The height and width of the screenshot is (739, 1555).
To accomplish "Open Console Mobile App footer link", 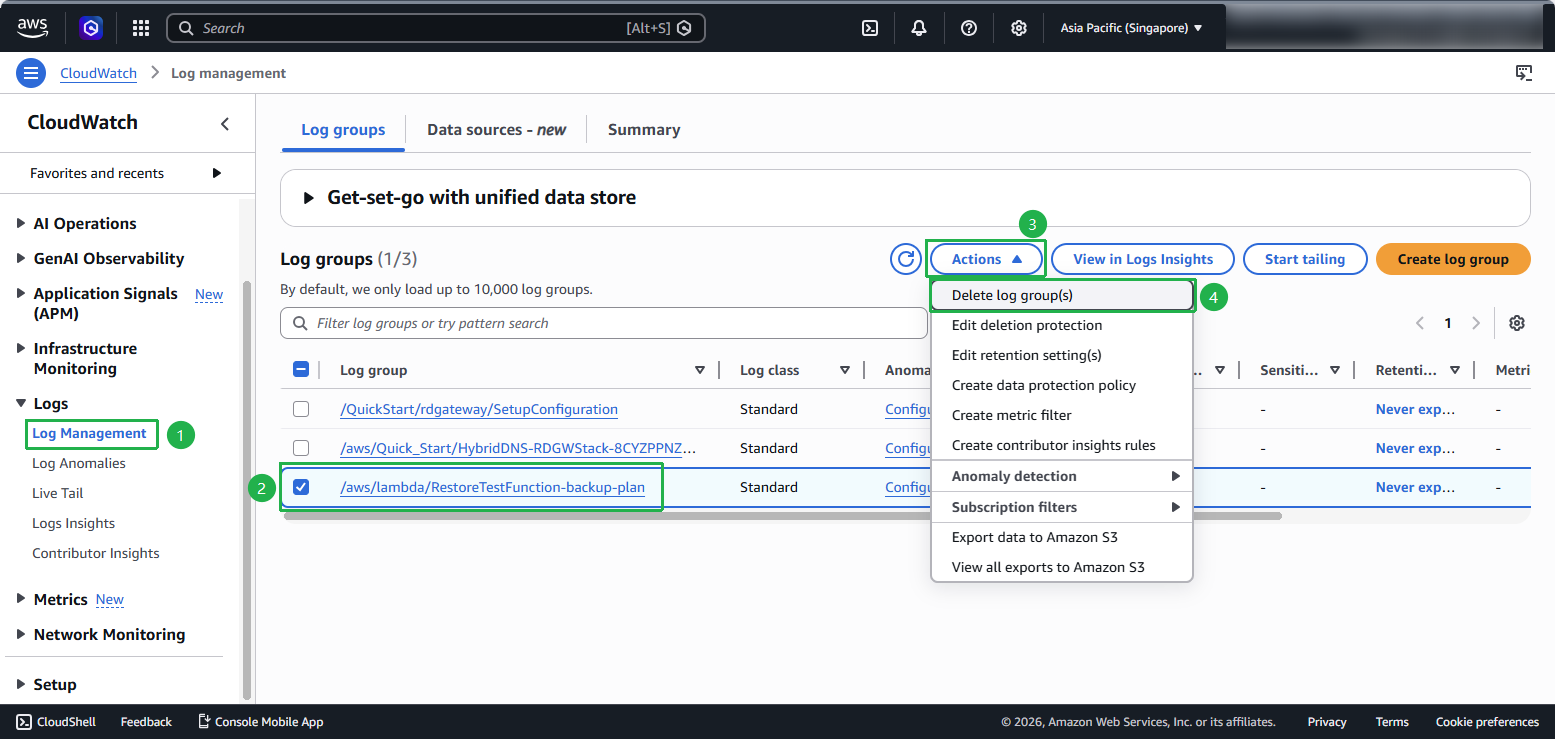I will pyautogui.click(x=260, y=722).
